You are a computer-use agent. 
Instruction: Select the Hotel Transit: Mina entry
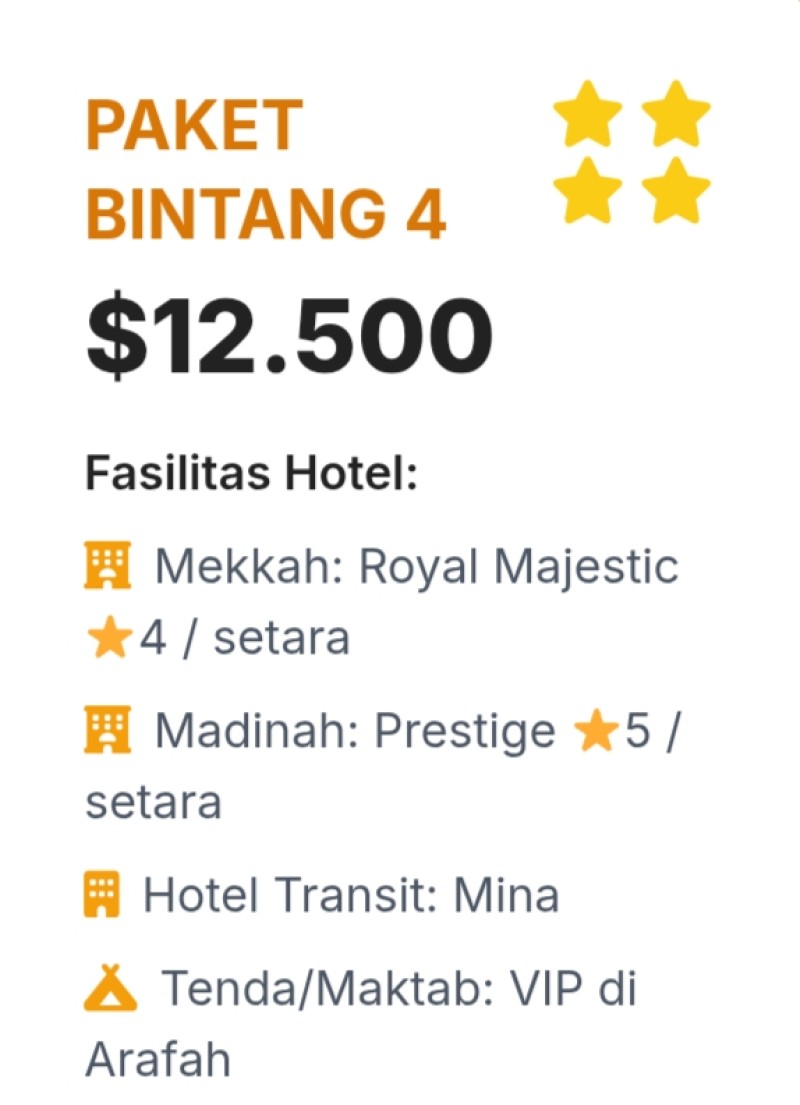pyautogui.click(x=351, y=895)
